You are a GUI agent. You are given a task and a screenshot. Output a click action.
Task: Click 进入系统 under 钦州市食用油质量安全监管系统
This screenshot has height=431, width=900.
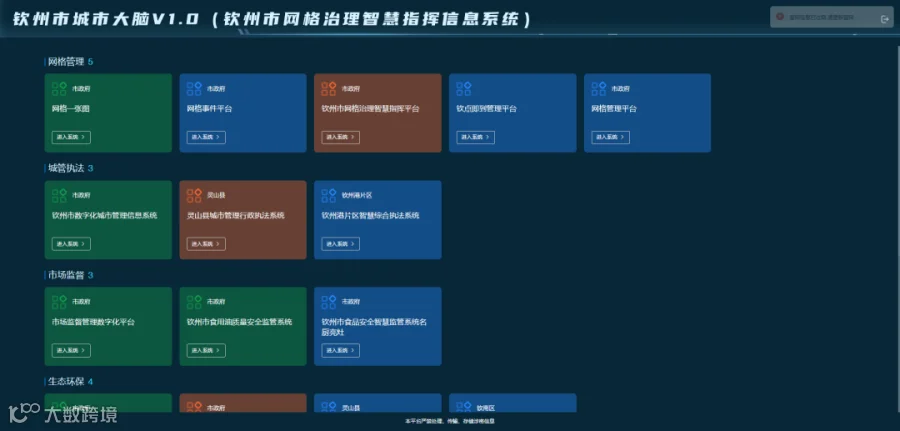point(206,350)
